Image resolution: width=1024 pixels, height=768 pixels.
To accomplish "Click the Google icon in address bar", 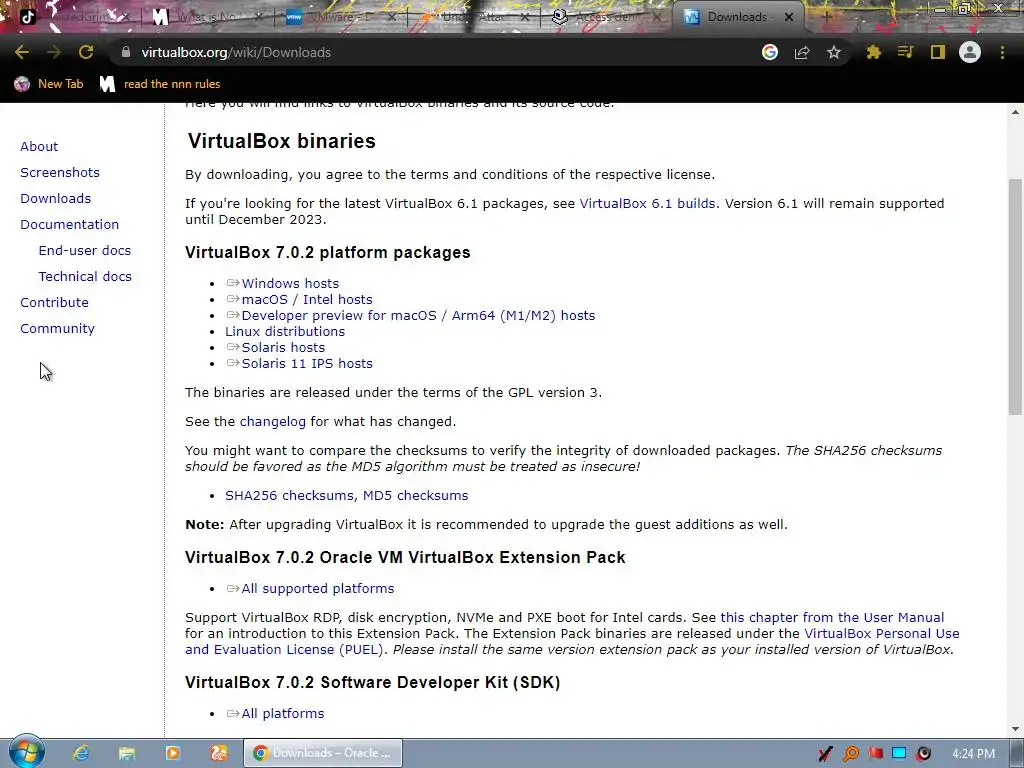I will click(770, 52).
